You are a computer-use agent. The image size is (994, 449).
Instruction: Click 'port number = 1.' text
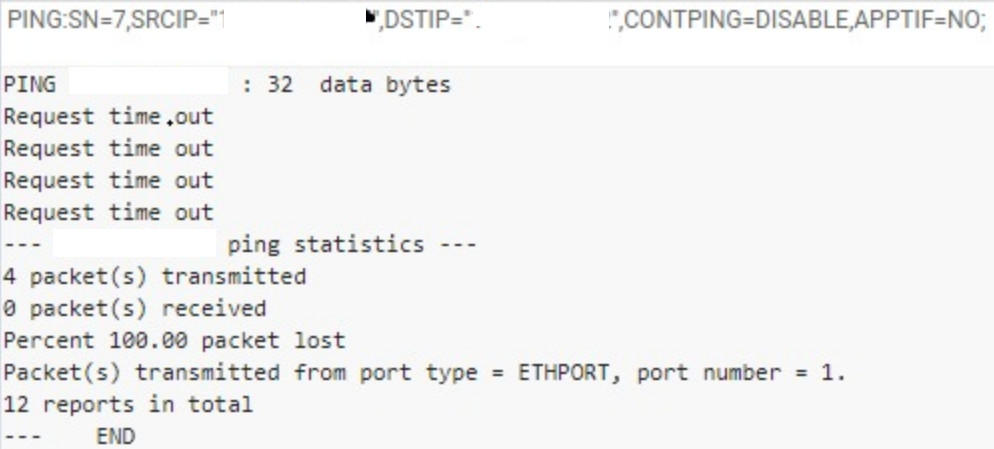(x=741, y=372)
